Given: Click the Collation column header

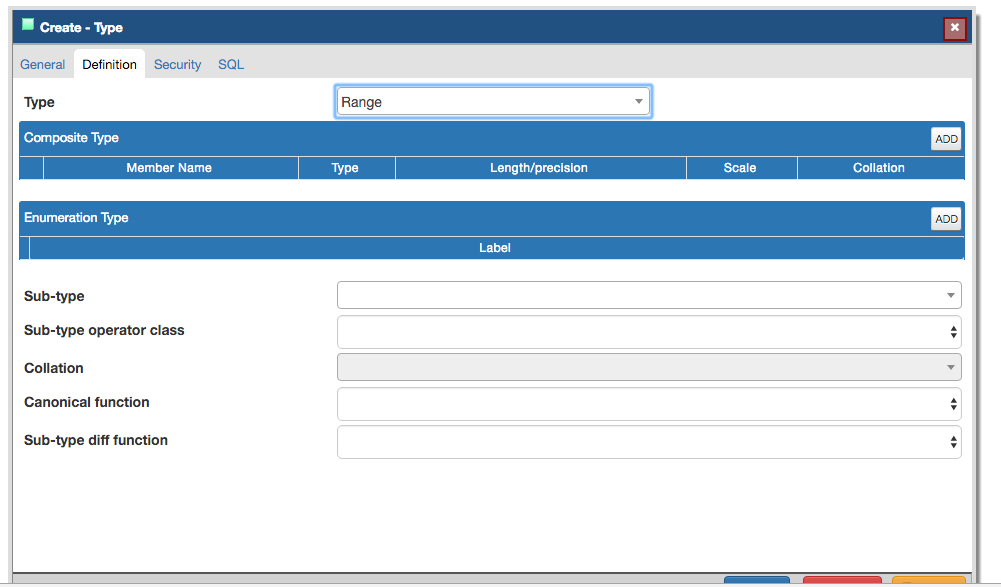Looking at the screenshot, I should [x=879, y=168].
